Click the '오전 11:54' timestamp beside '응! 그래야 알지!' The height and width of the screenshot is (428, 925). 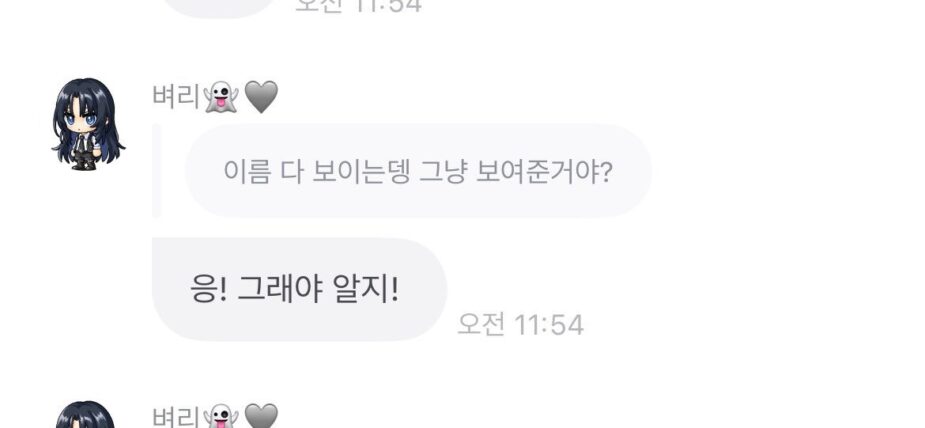521,324
